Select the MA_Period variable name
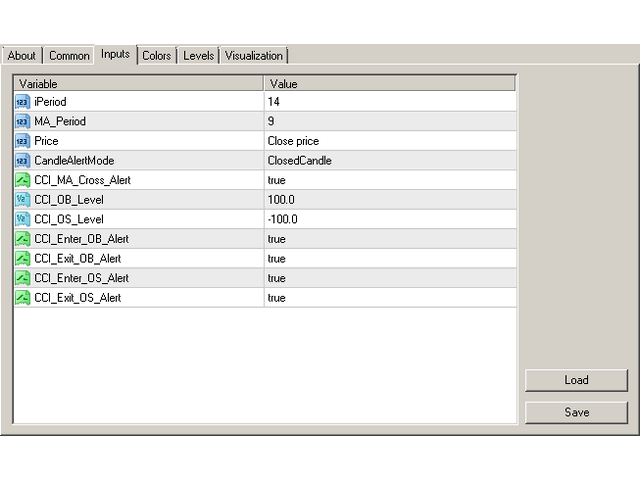Image resolution: width=640 pixels, height=480 pixels. (x=60, y=121)
